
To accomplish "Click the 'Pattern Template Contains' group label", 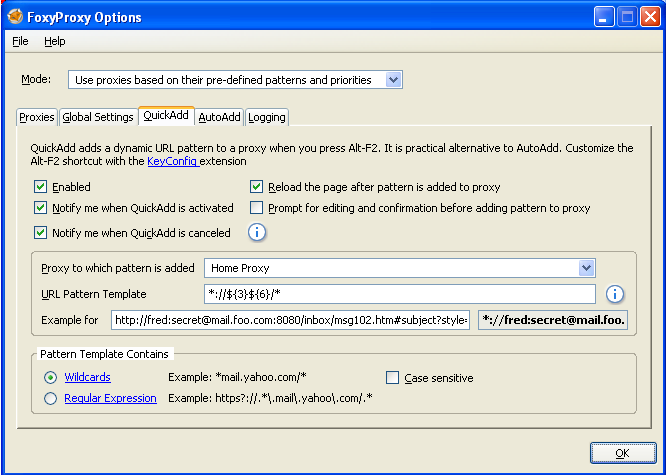I will (x=104, y=354).
